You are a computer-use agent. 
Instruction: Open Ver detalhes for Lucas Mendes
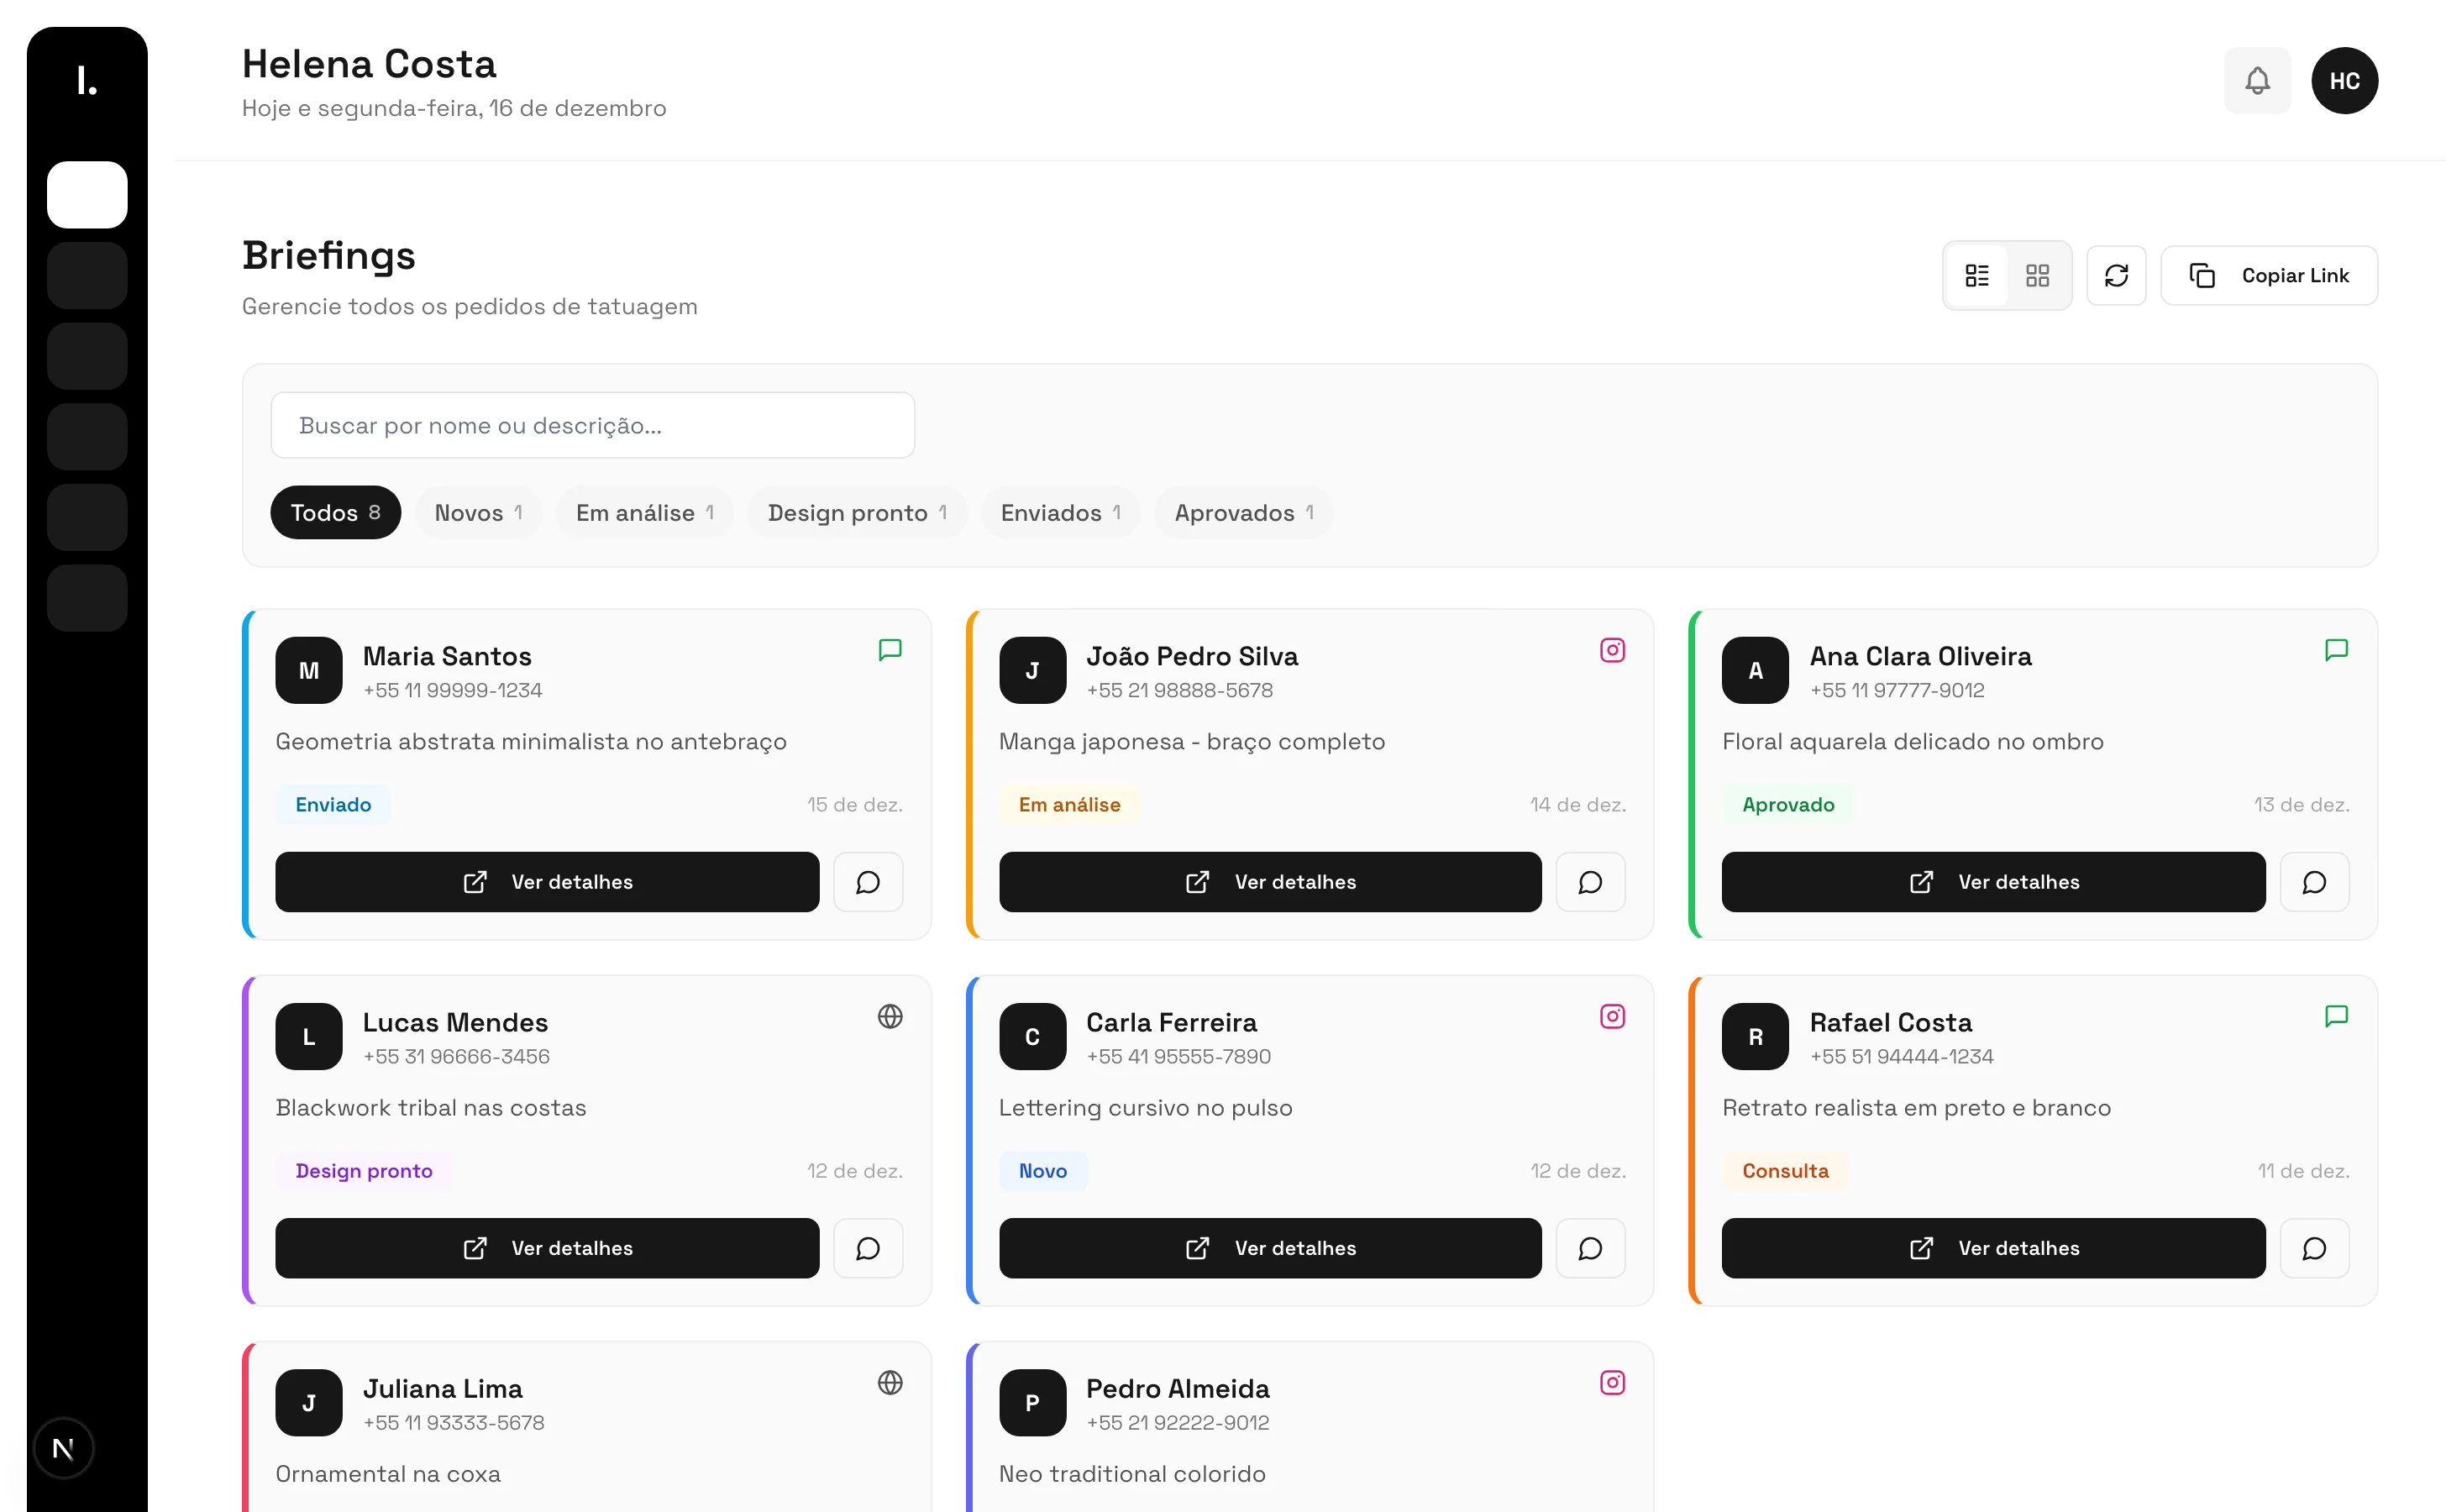coord(546,1248)
